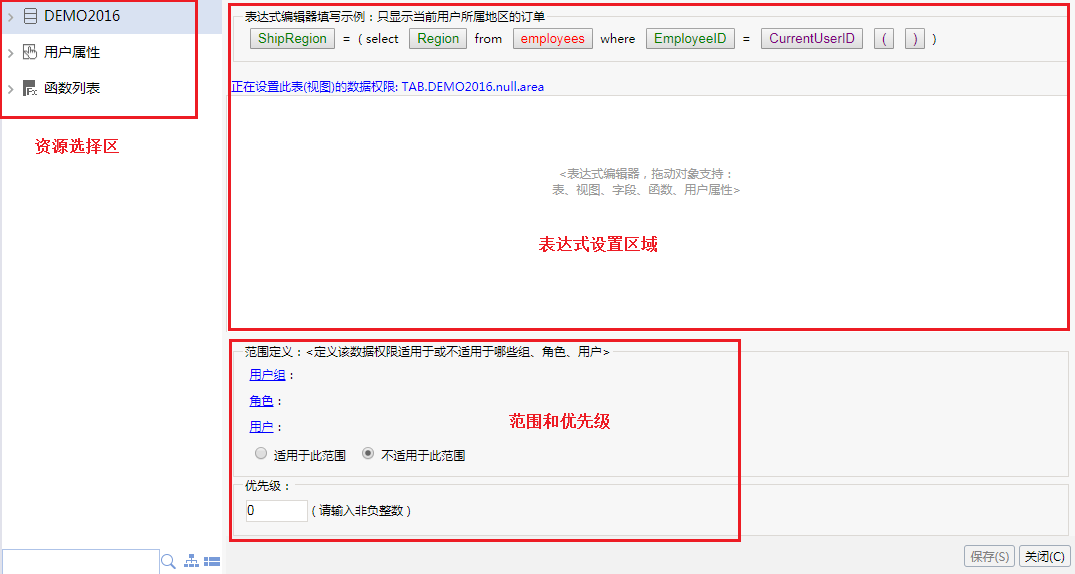Click the 用户属性 user property icon
1075x574 pixels.
30,52
